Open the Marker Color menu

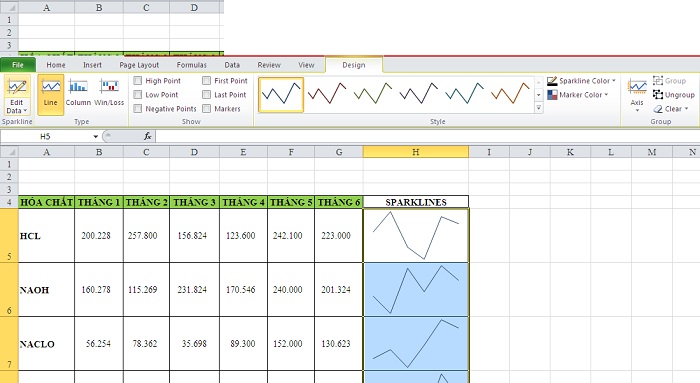click(578, 95)
